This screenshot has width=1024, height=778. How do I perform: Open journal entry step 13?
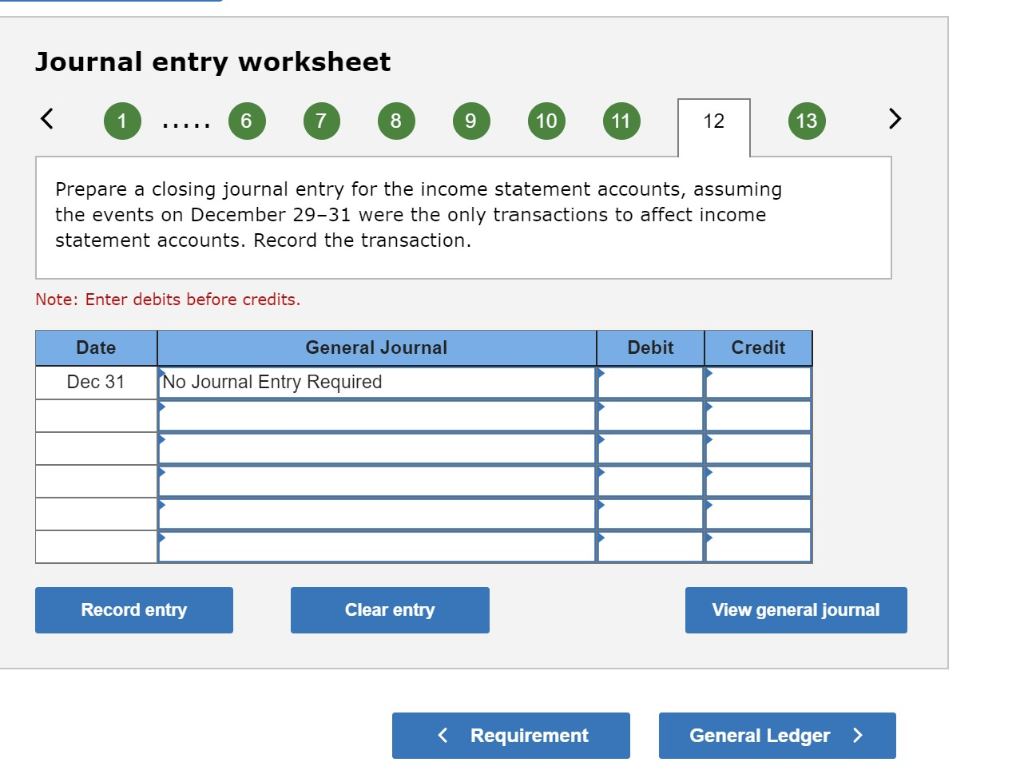807,121
